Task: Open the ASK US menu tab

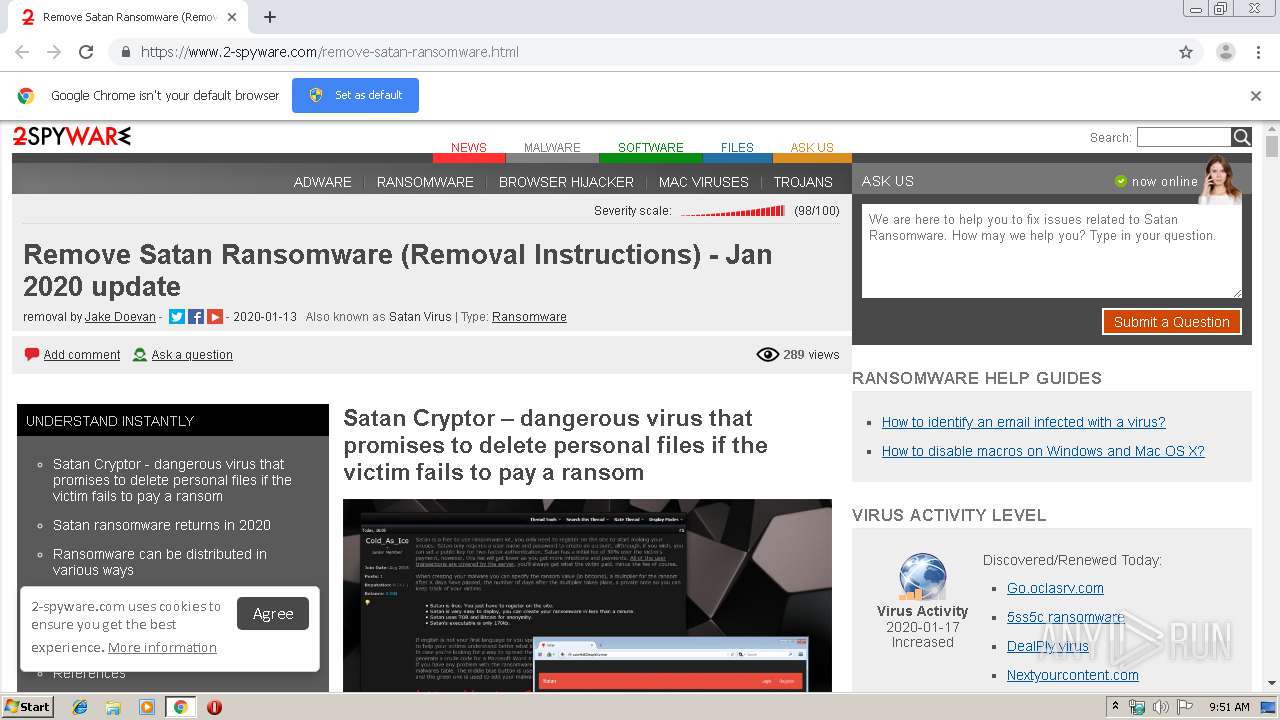Action: coord(812,148)
